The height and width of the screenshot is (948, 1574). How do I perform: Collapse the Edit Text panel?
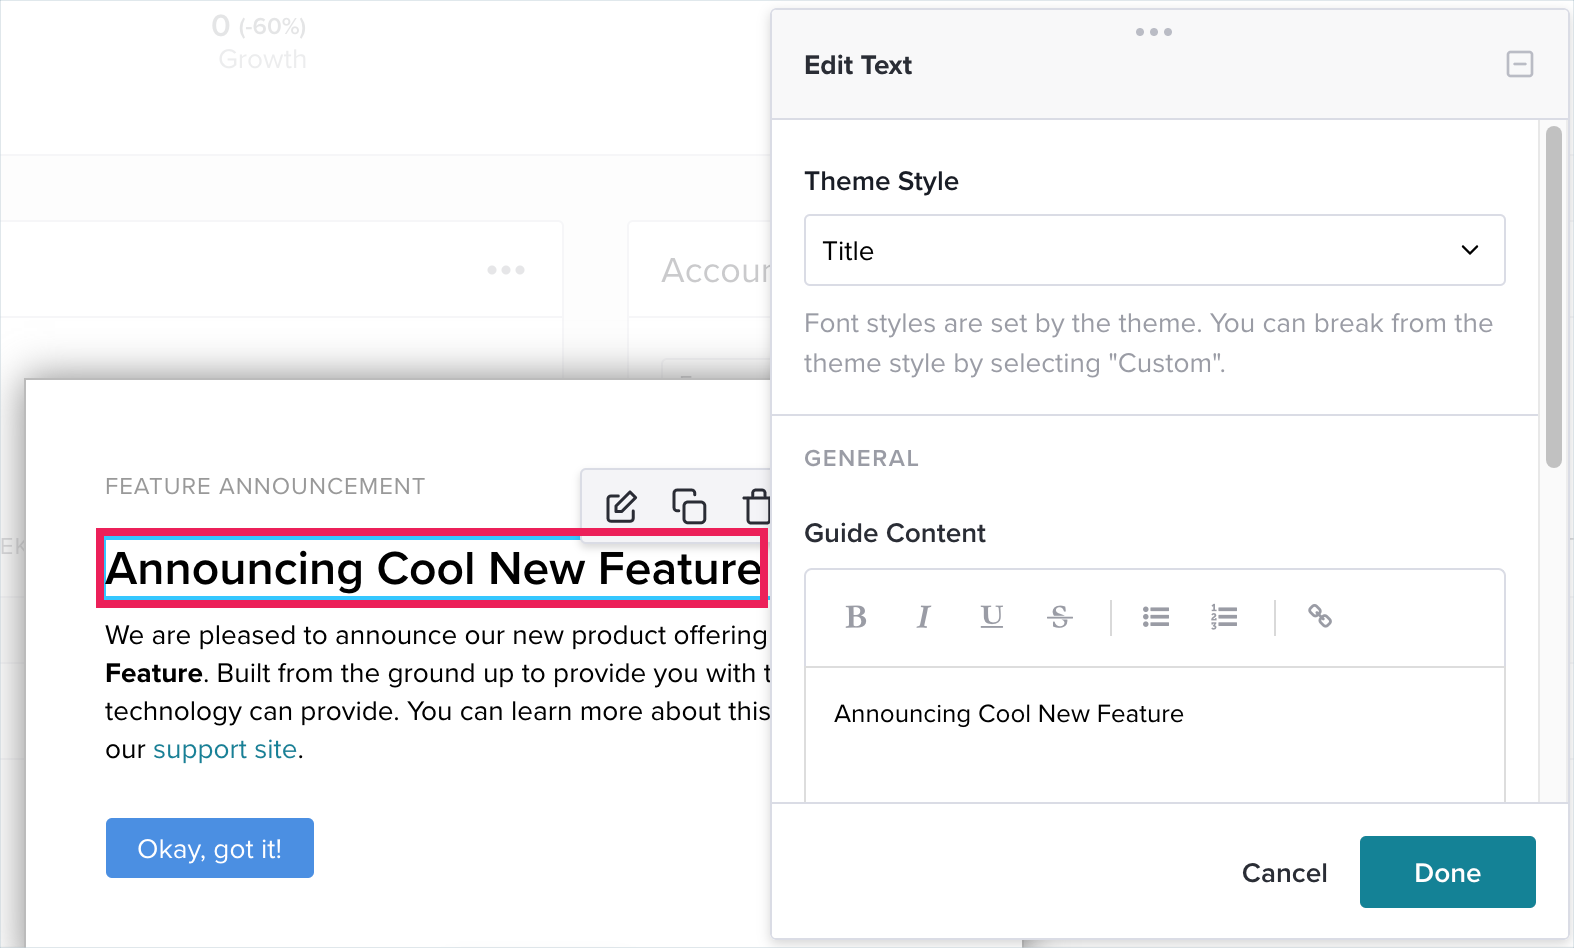1520,65
